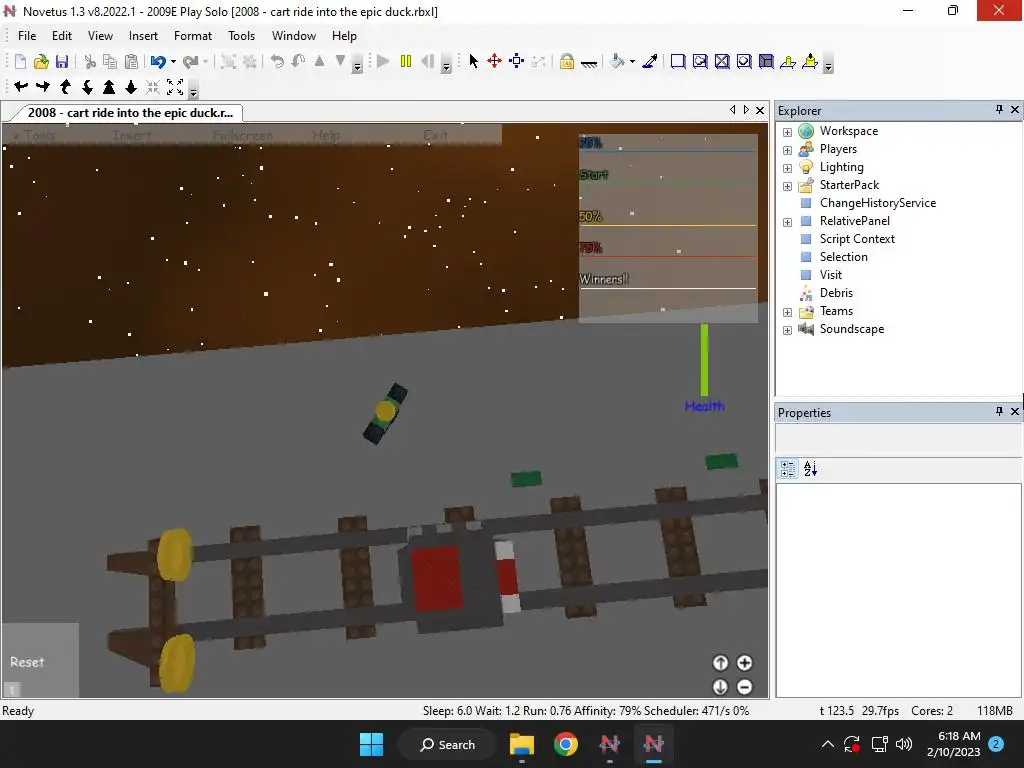Expand the RelativePanel tree node
Image resolution: width=1024 pixels, height=768 pixels.
point(788,222)
